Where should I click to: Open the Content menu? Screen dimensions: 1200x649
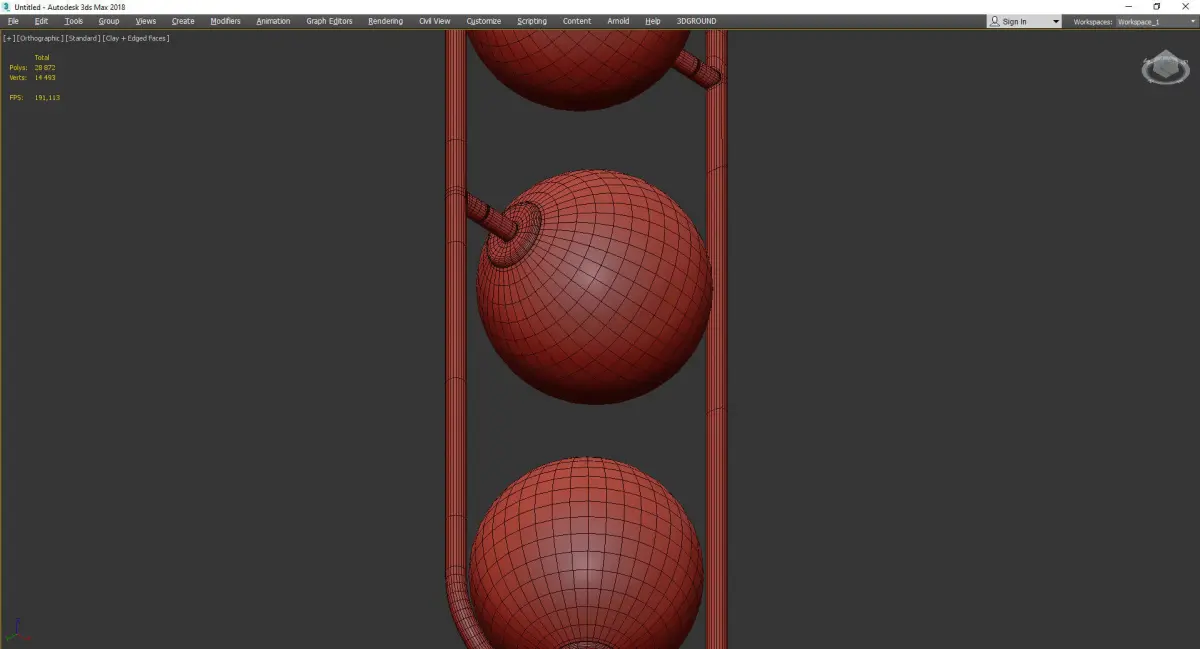(577, 21)
